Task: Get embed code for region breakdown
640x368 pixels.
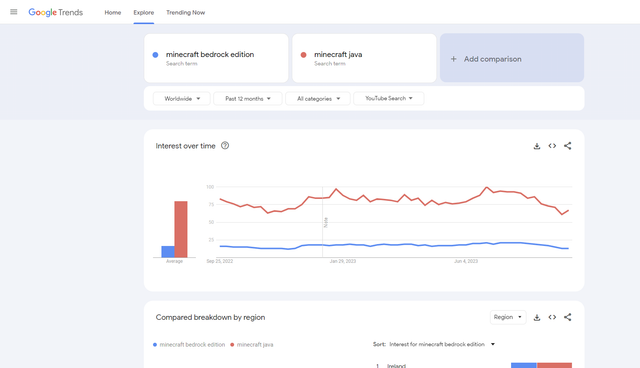Action: point(552,317)
